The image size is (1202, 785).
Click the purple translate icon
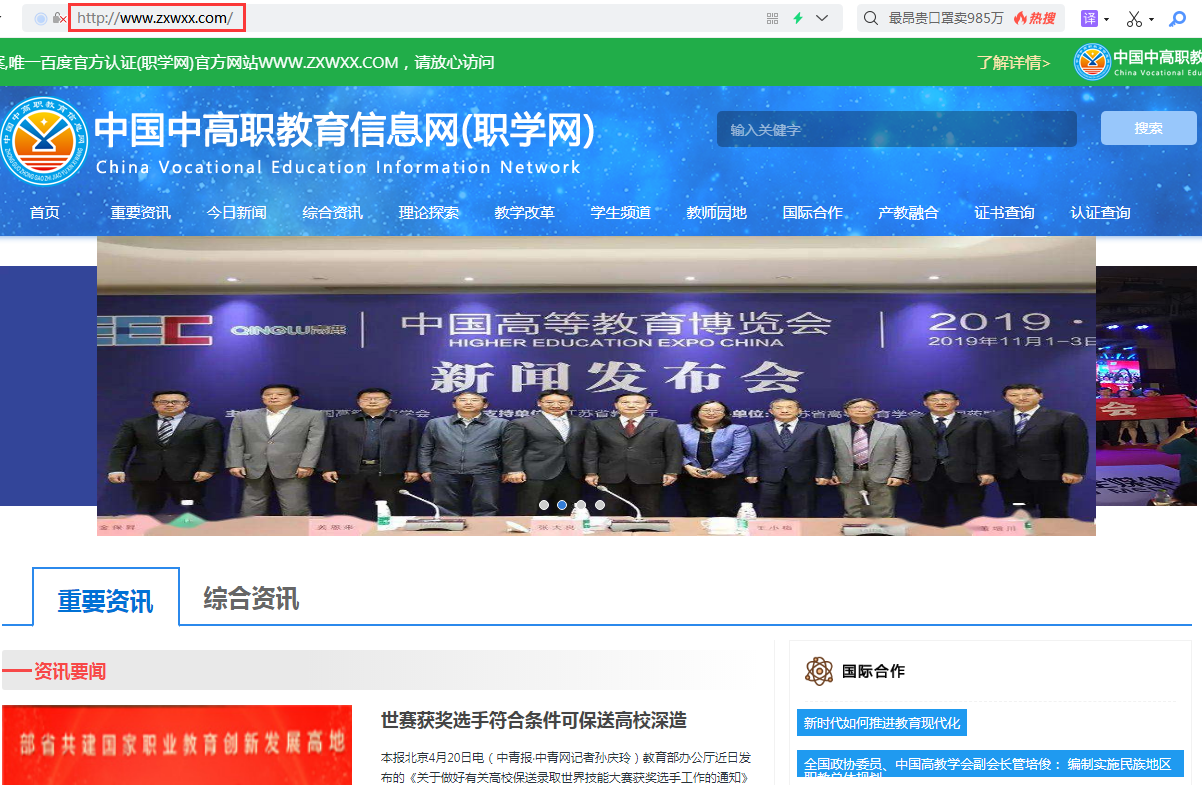point(1089,18)
